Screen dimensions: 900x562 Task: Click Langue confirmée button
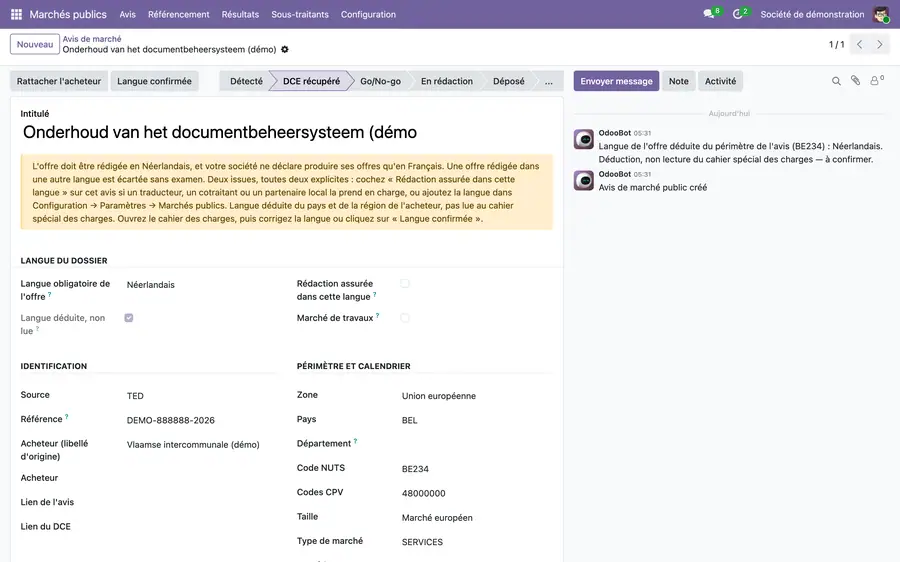click(x=154, y=82)
